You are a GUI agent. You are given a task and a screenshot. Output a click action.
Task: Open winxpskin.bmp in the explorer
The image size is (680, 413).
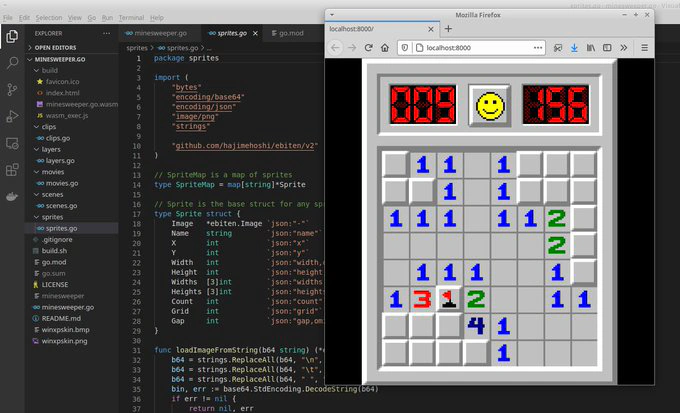click(65, 330)
